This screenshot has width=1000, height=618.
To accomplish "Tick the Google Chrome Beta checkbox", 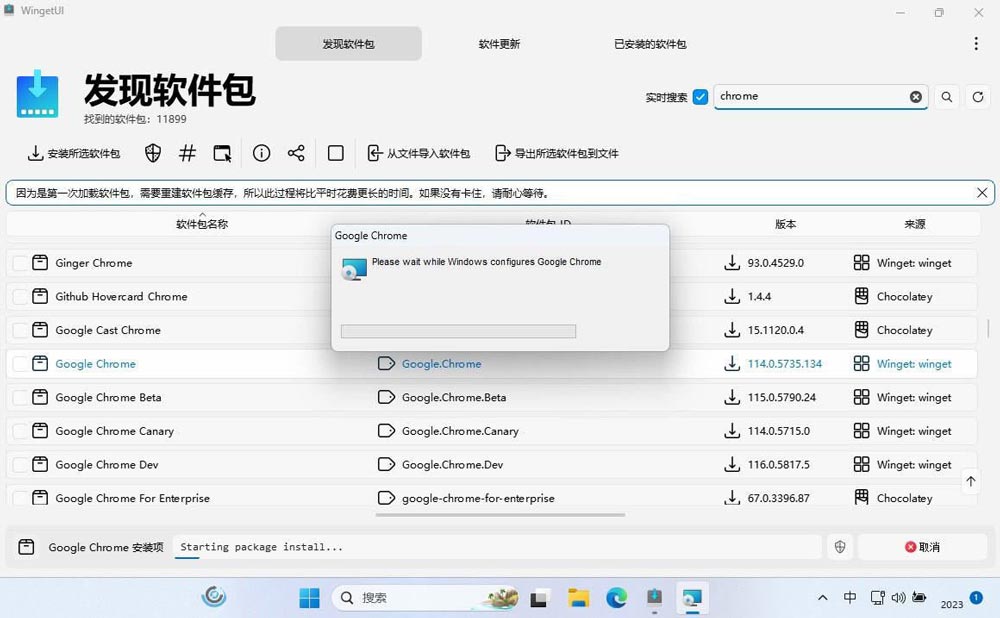I will tap(20, 397).
